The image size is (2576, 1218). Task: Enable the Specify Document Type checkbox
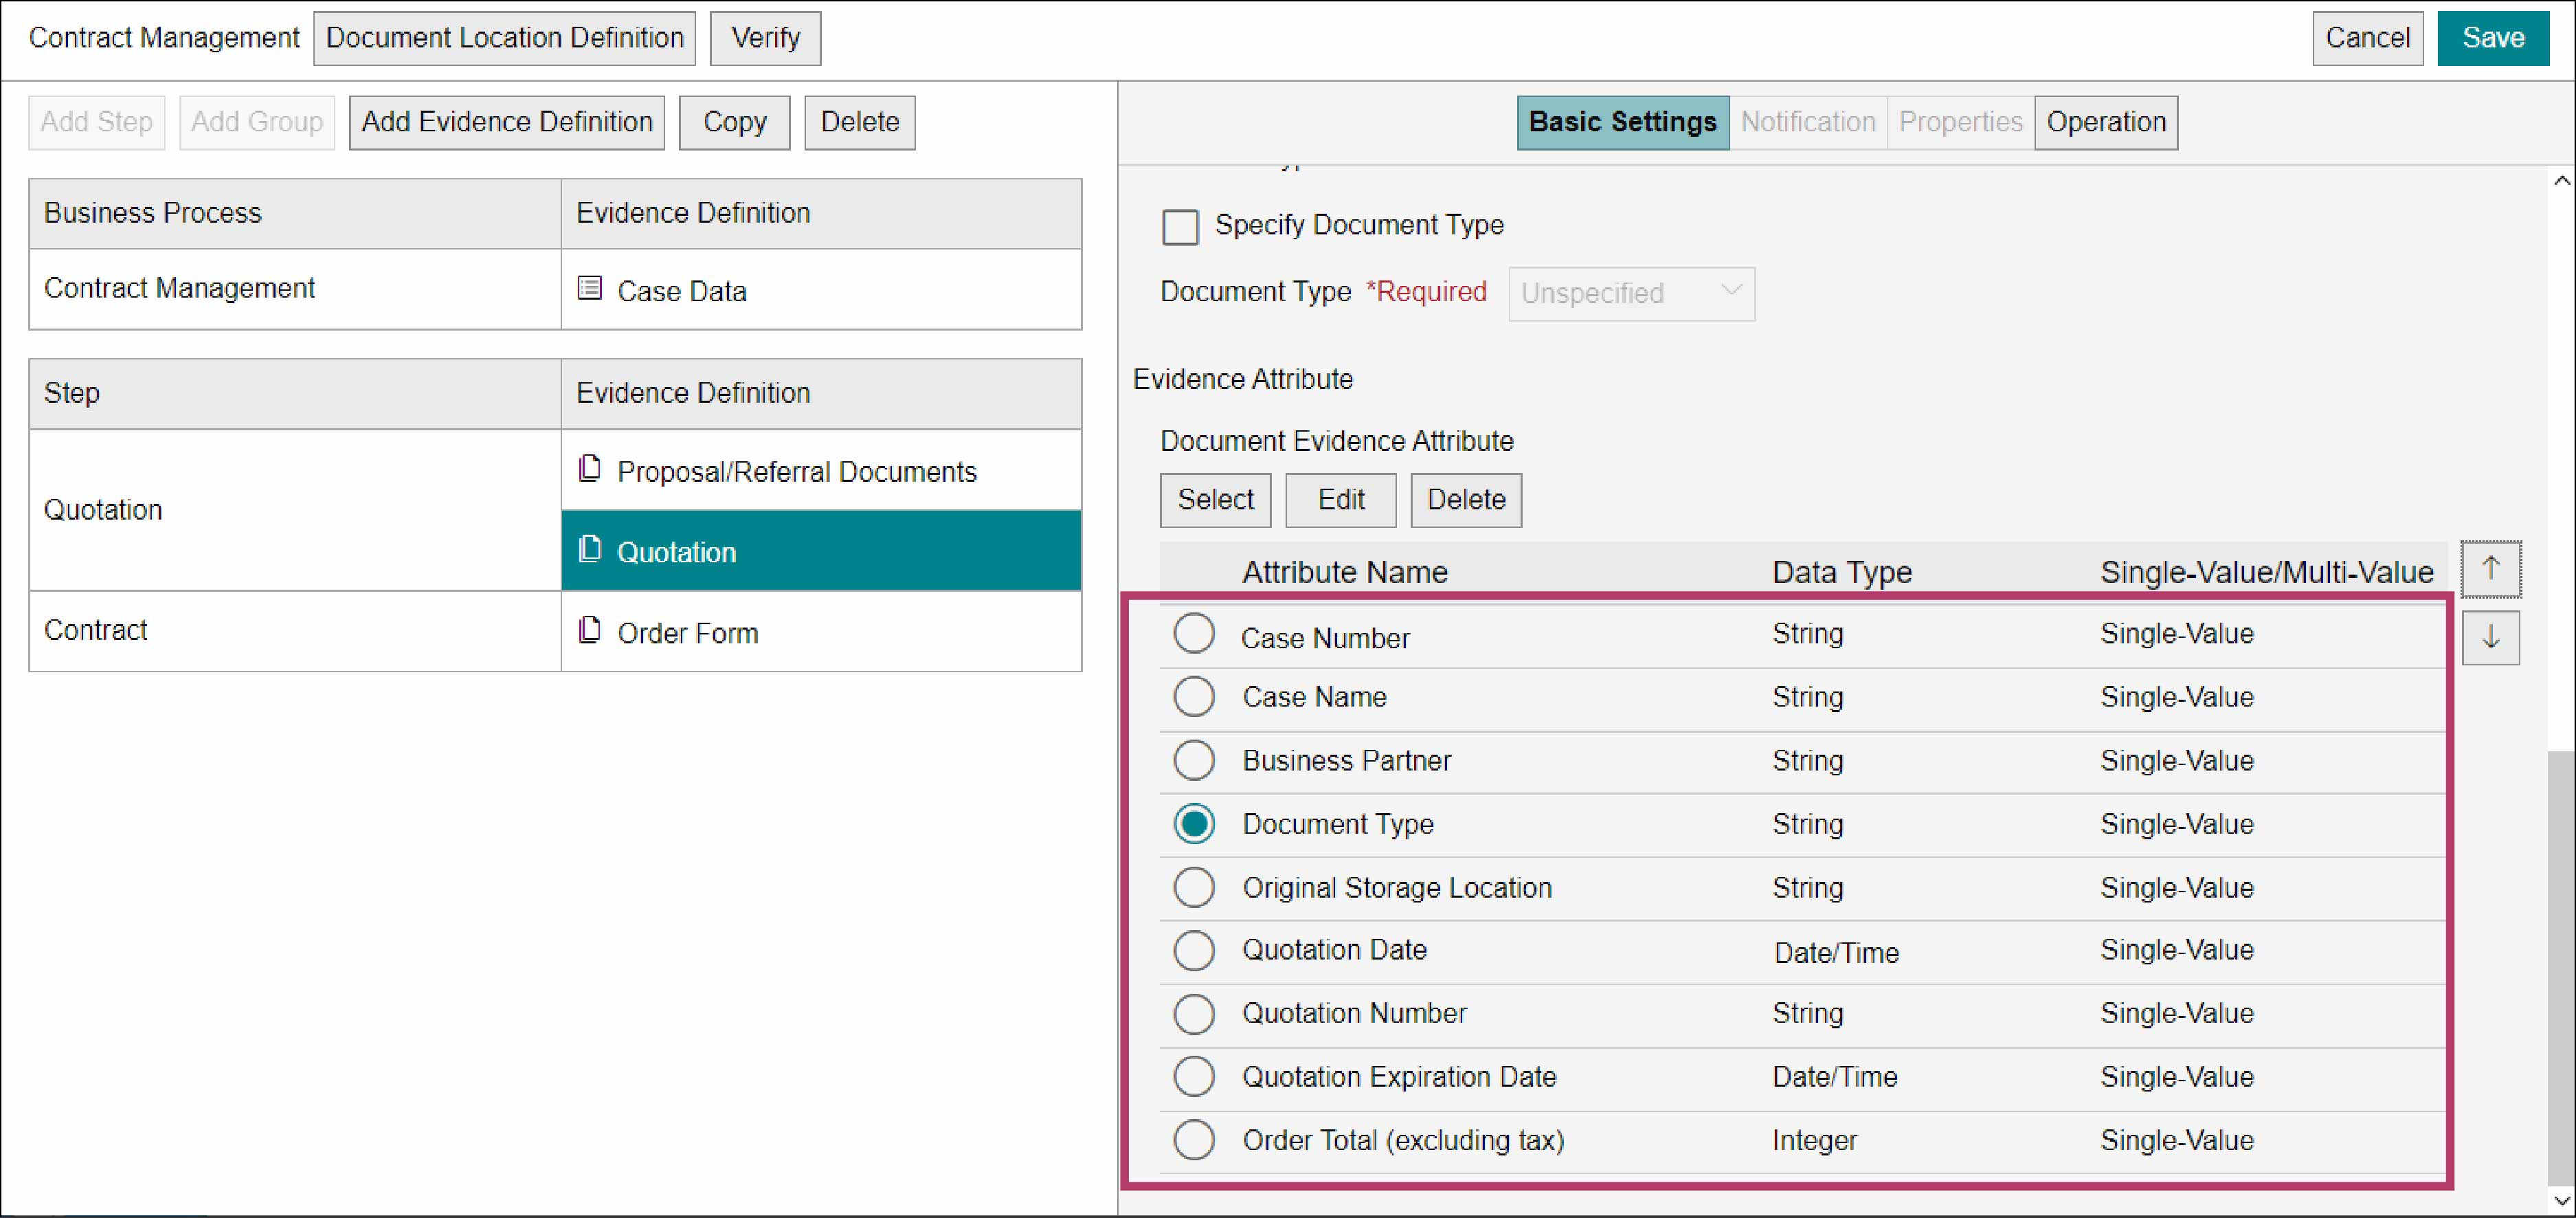click(x=1180, y=227)
